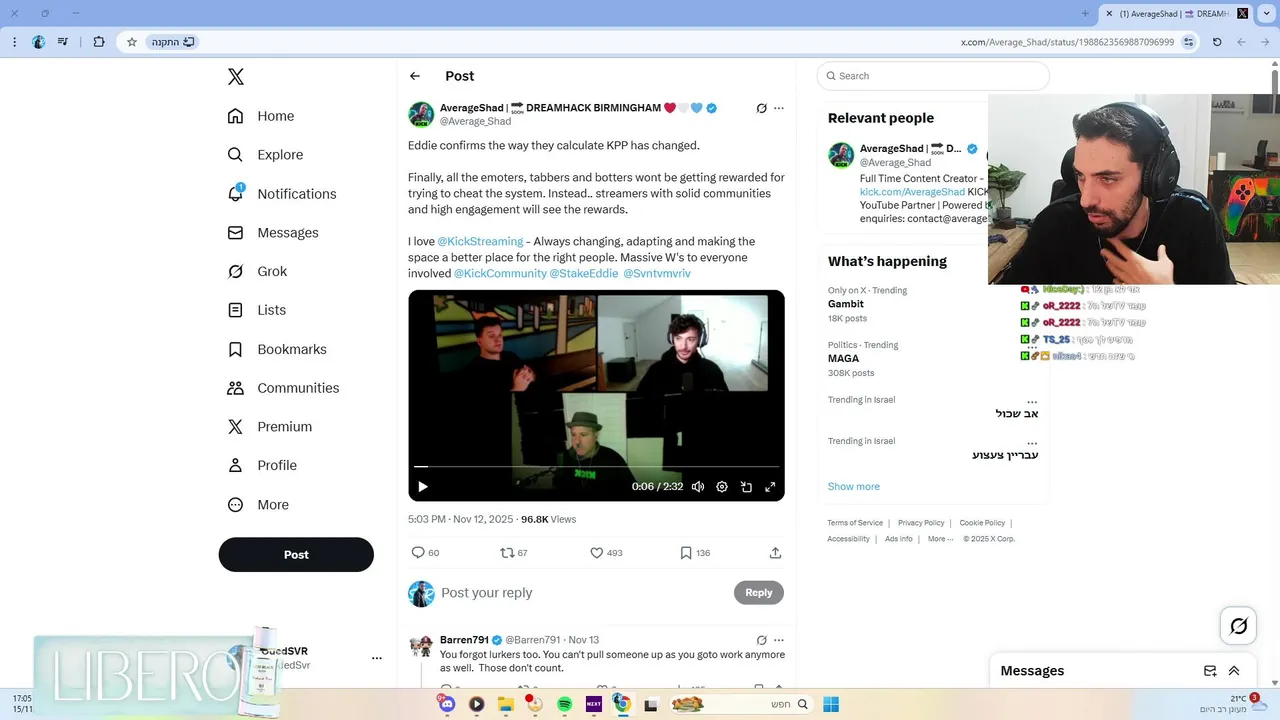This screenshot has height=720, width=1280.
Task: Compose a new message from Messages drawer
Action: click(x=1210, y=671)
